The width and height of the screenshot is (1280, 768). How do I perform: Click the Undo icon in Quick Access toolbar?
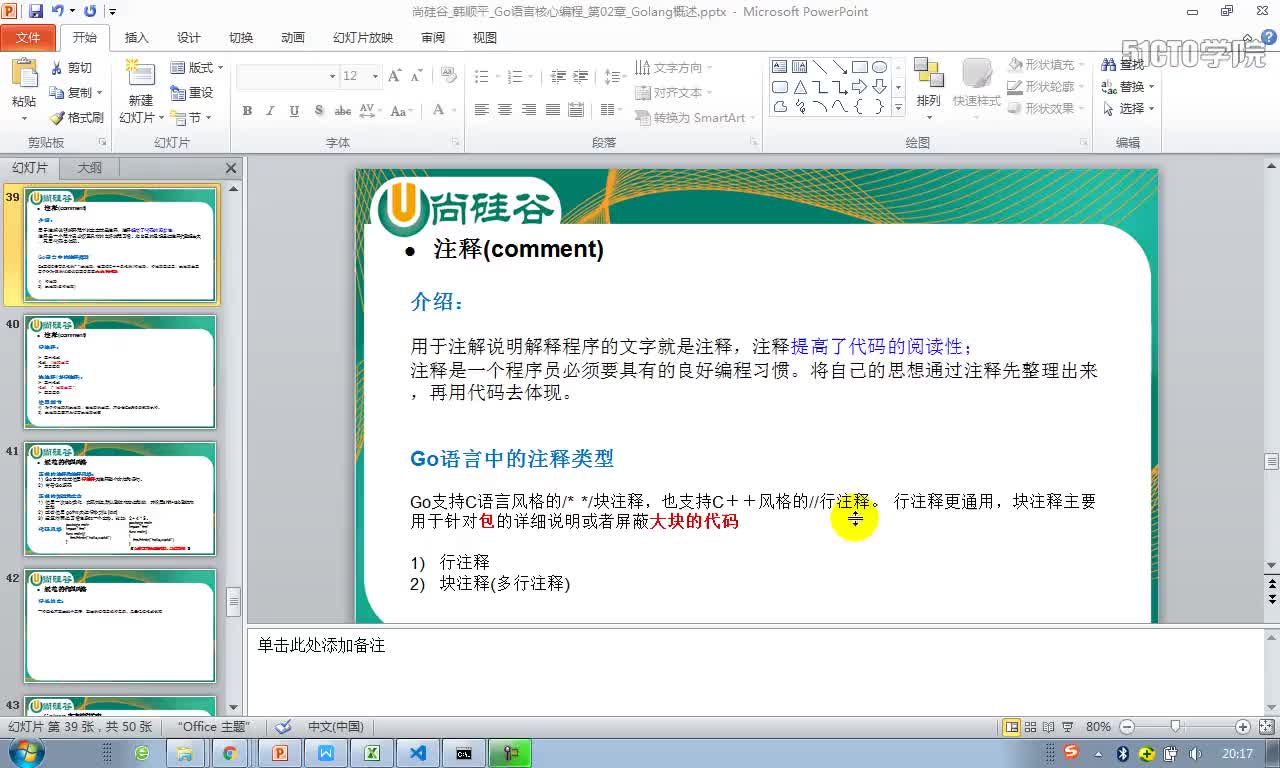pos(58,11)
